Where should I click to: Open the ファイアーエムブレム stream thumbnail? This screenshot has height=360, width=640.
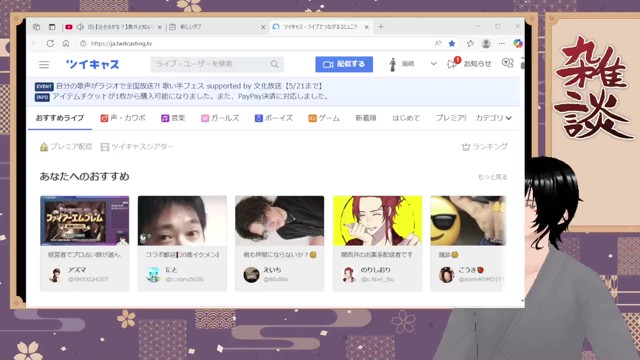click(x=84, y=221)
